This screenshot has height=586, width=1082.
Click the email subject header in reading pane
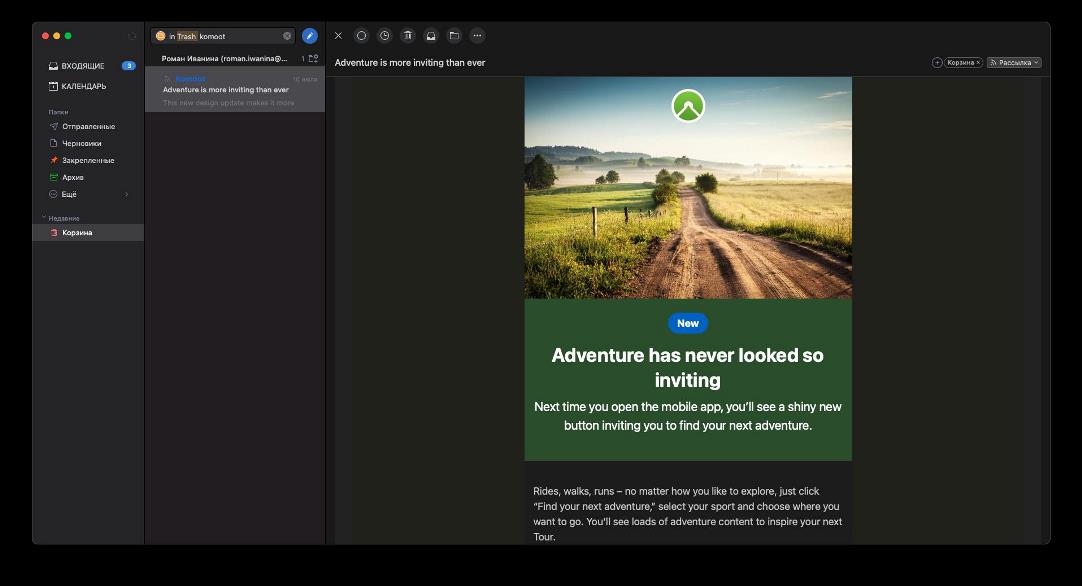click(410, 63)
